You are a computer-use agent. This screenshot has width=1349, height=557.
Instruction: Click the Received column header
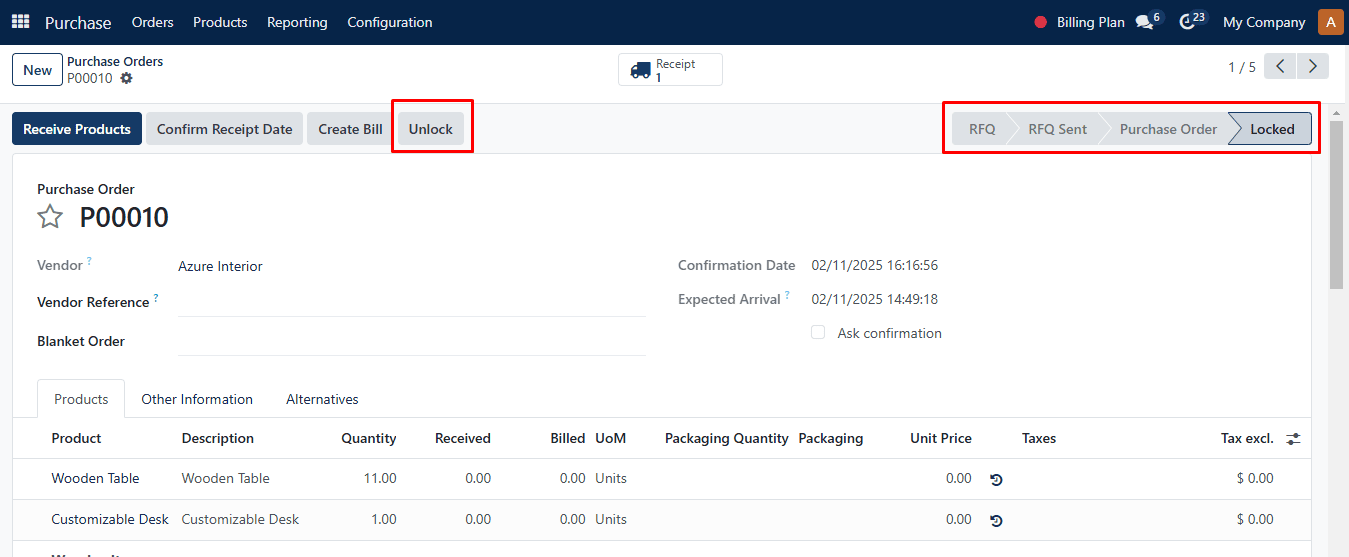462,438
